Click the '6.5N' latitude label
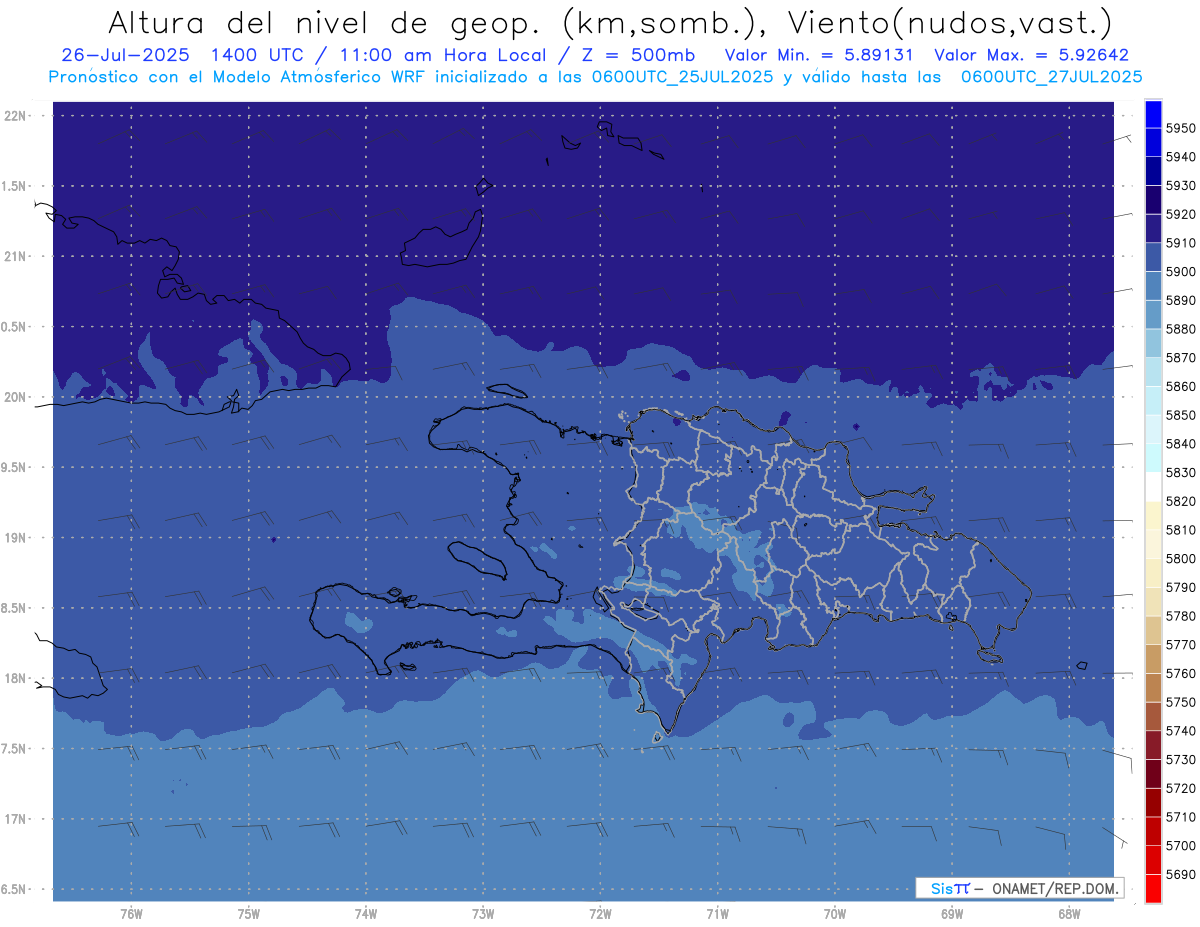The width and height of the screenshot is (1200, 927). pos(15,889)
